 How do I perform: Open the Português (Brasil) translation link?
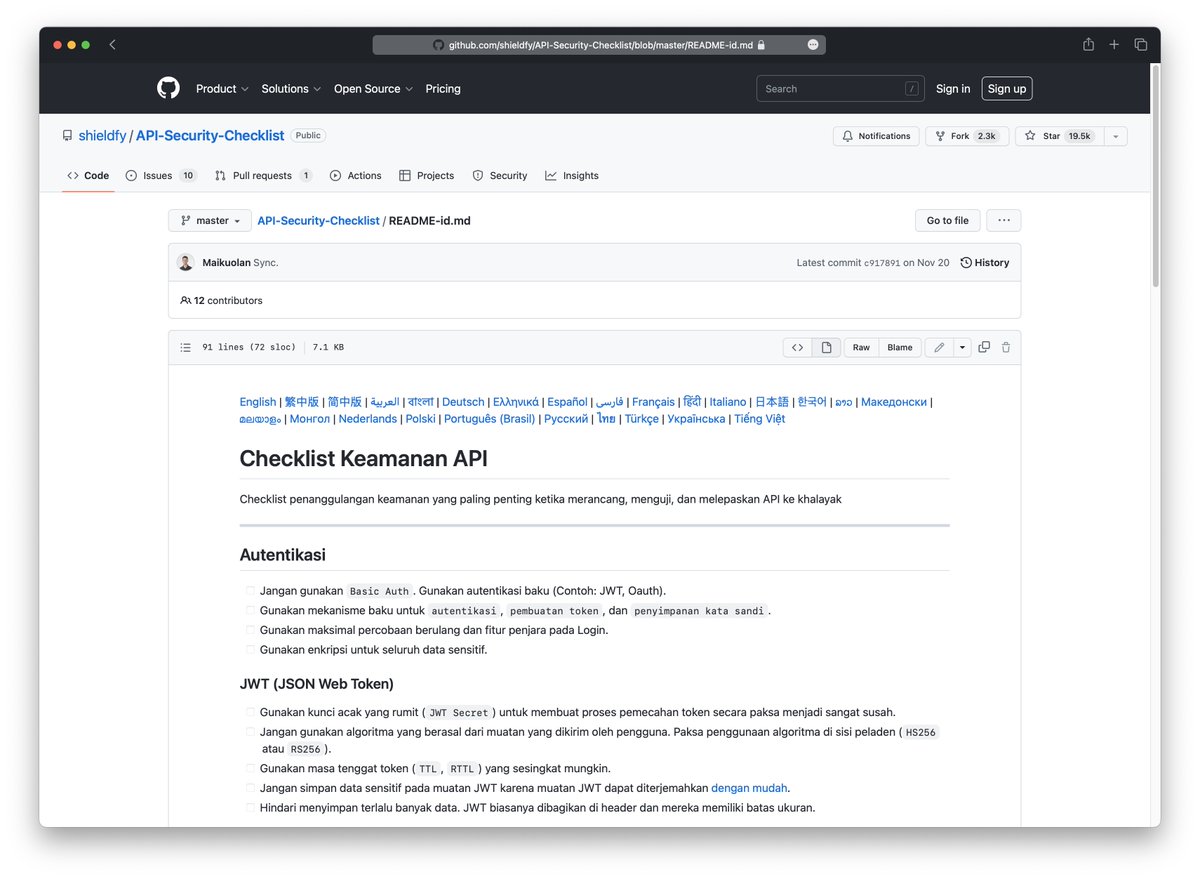[490, 419]
